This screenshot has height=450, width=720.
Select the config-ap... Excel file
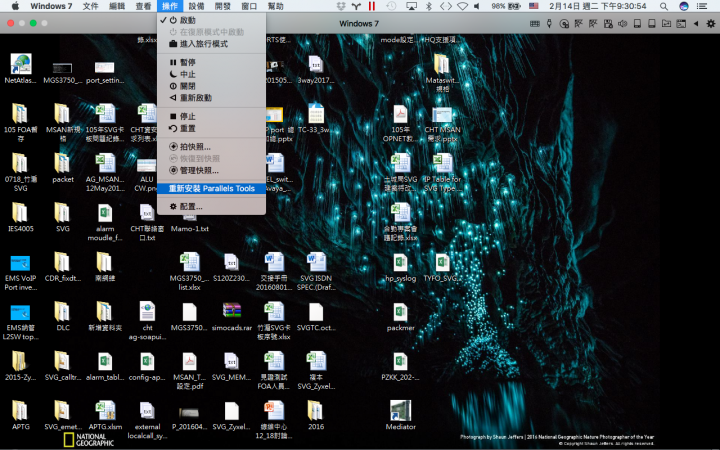[147, 366]
